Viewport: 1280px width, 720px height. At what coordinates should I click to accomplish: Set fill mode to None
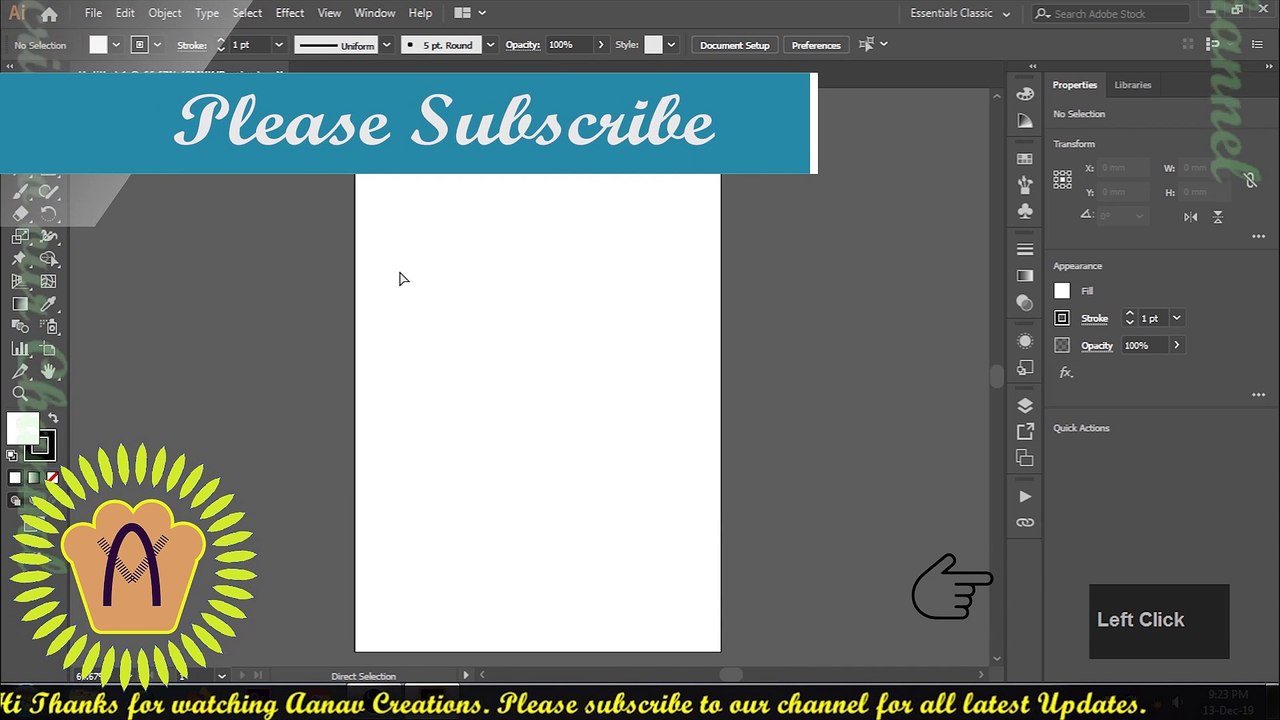tap(52, 478)
